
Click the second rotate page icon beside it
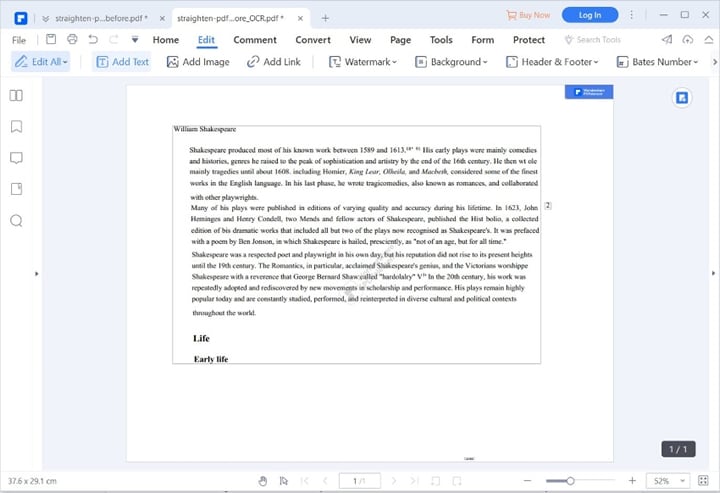456,481
